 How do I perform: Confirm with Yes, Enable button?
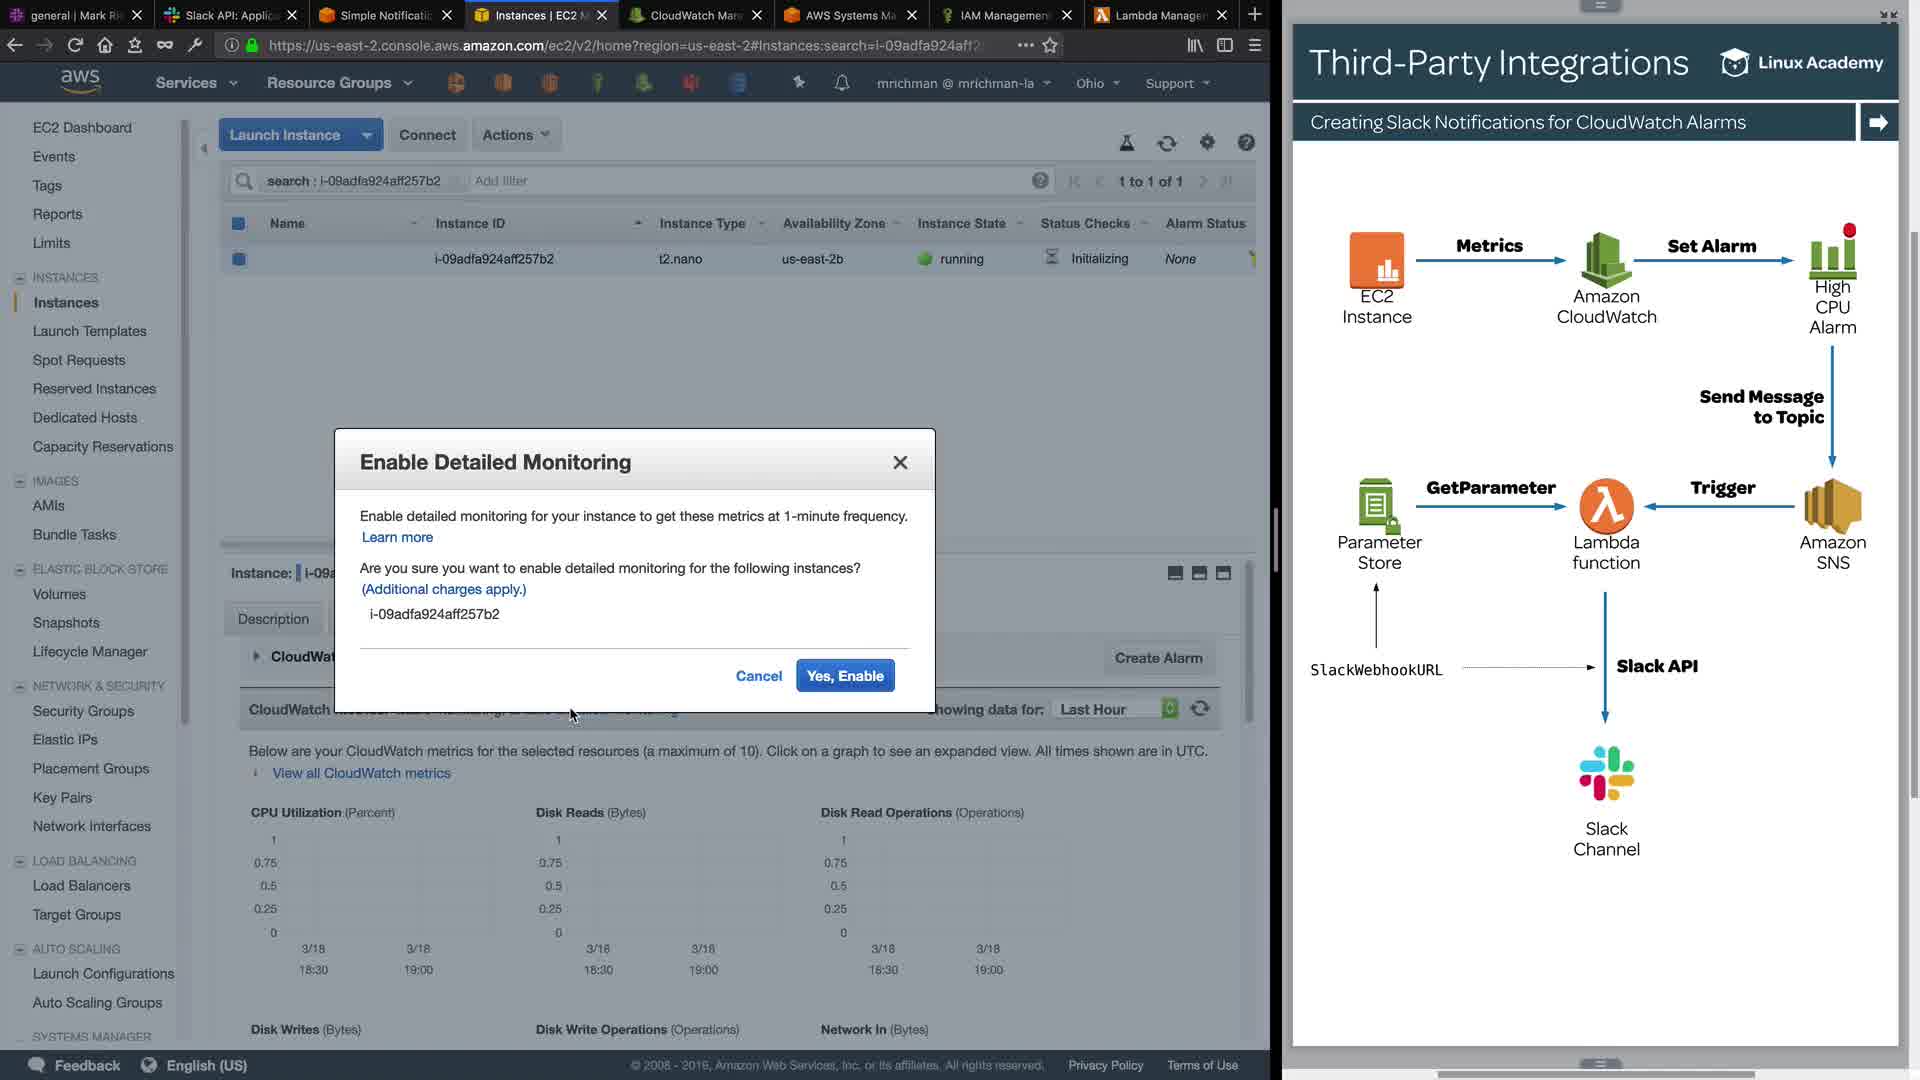pos(845,676)
